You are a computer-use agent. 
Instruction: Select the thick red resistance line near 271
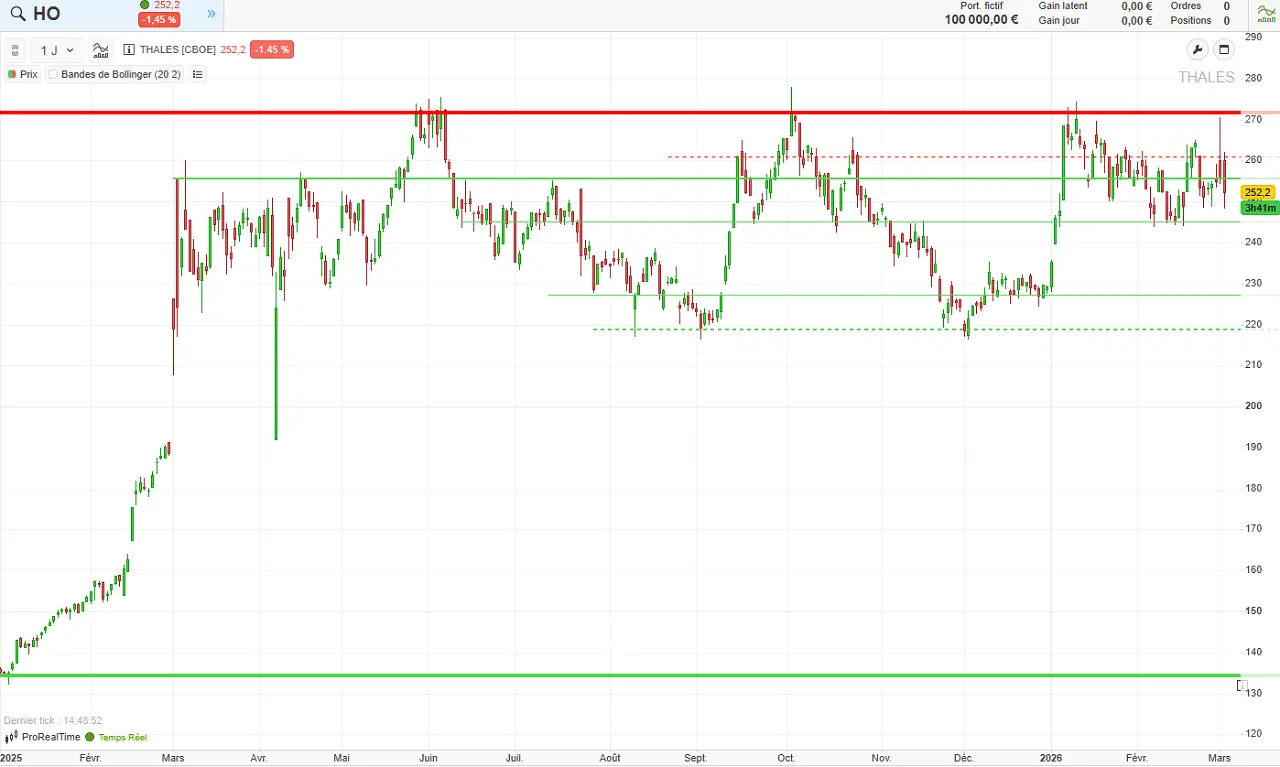pos(600,113)
